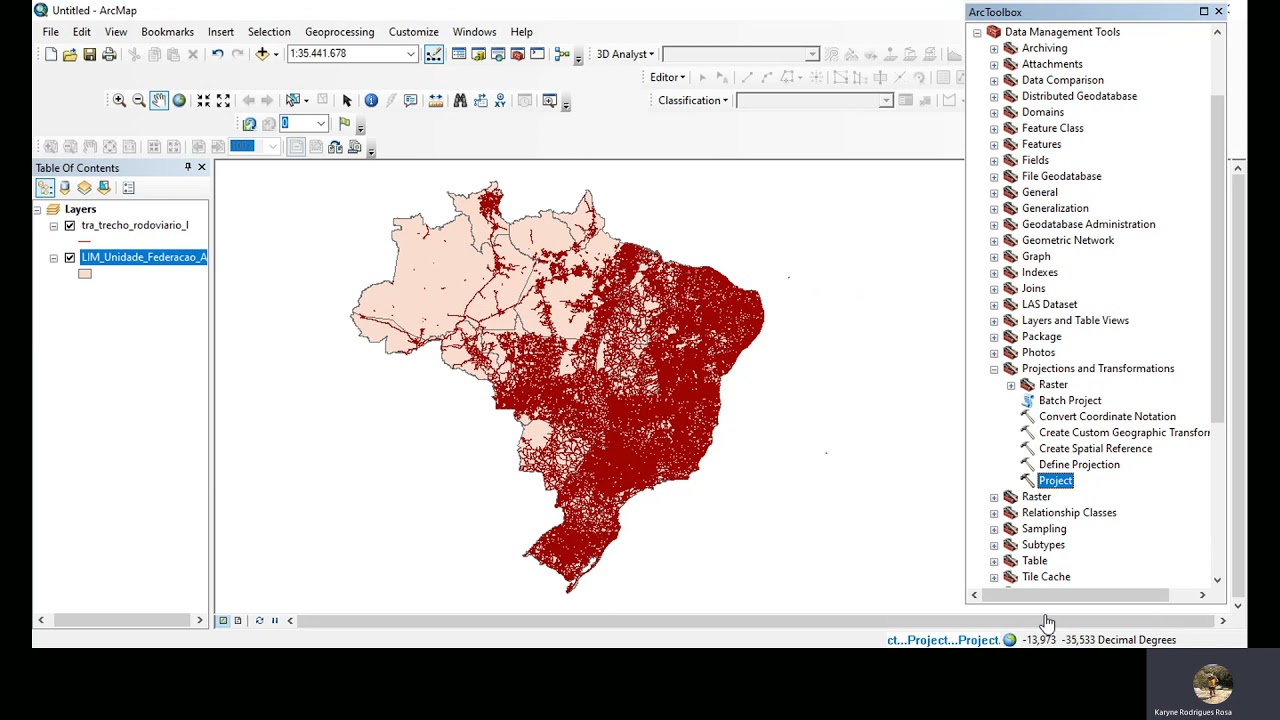Select the Measure ruler tool

436,100
